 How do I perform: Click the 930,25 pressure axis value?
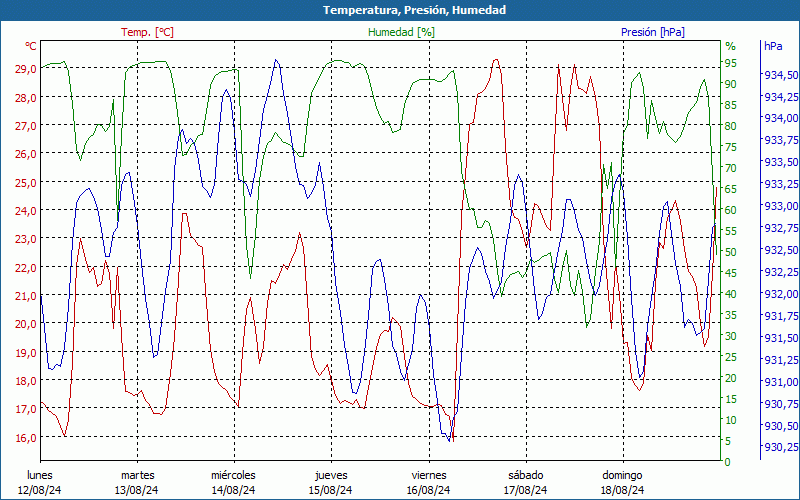pyautogui.click(x=781, y=446)
